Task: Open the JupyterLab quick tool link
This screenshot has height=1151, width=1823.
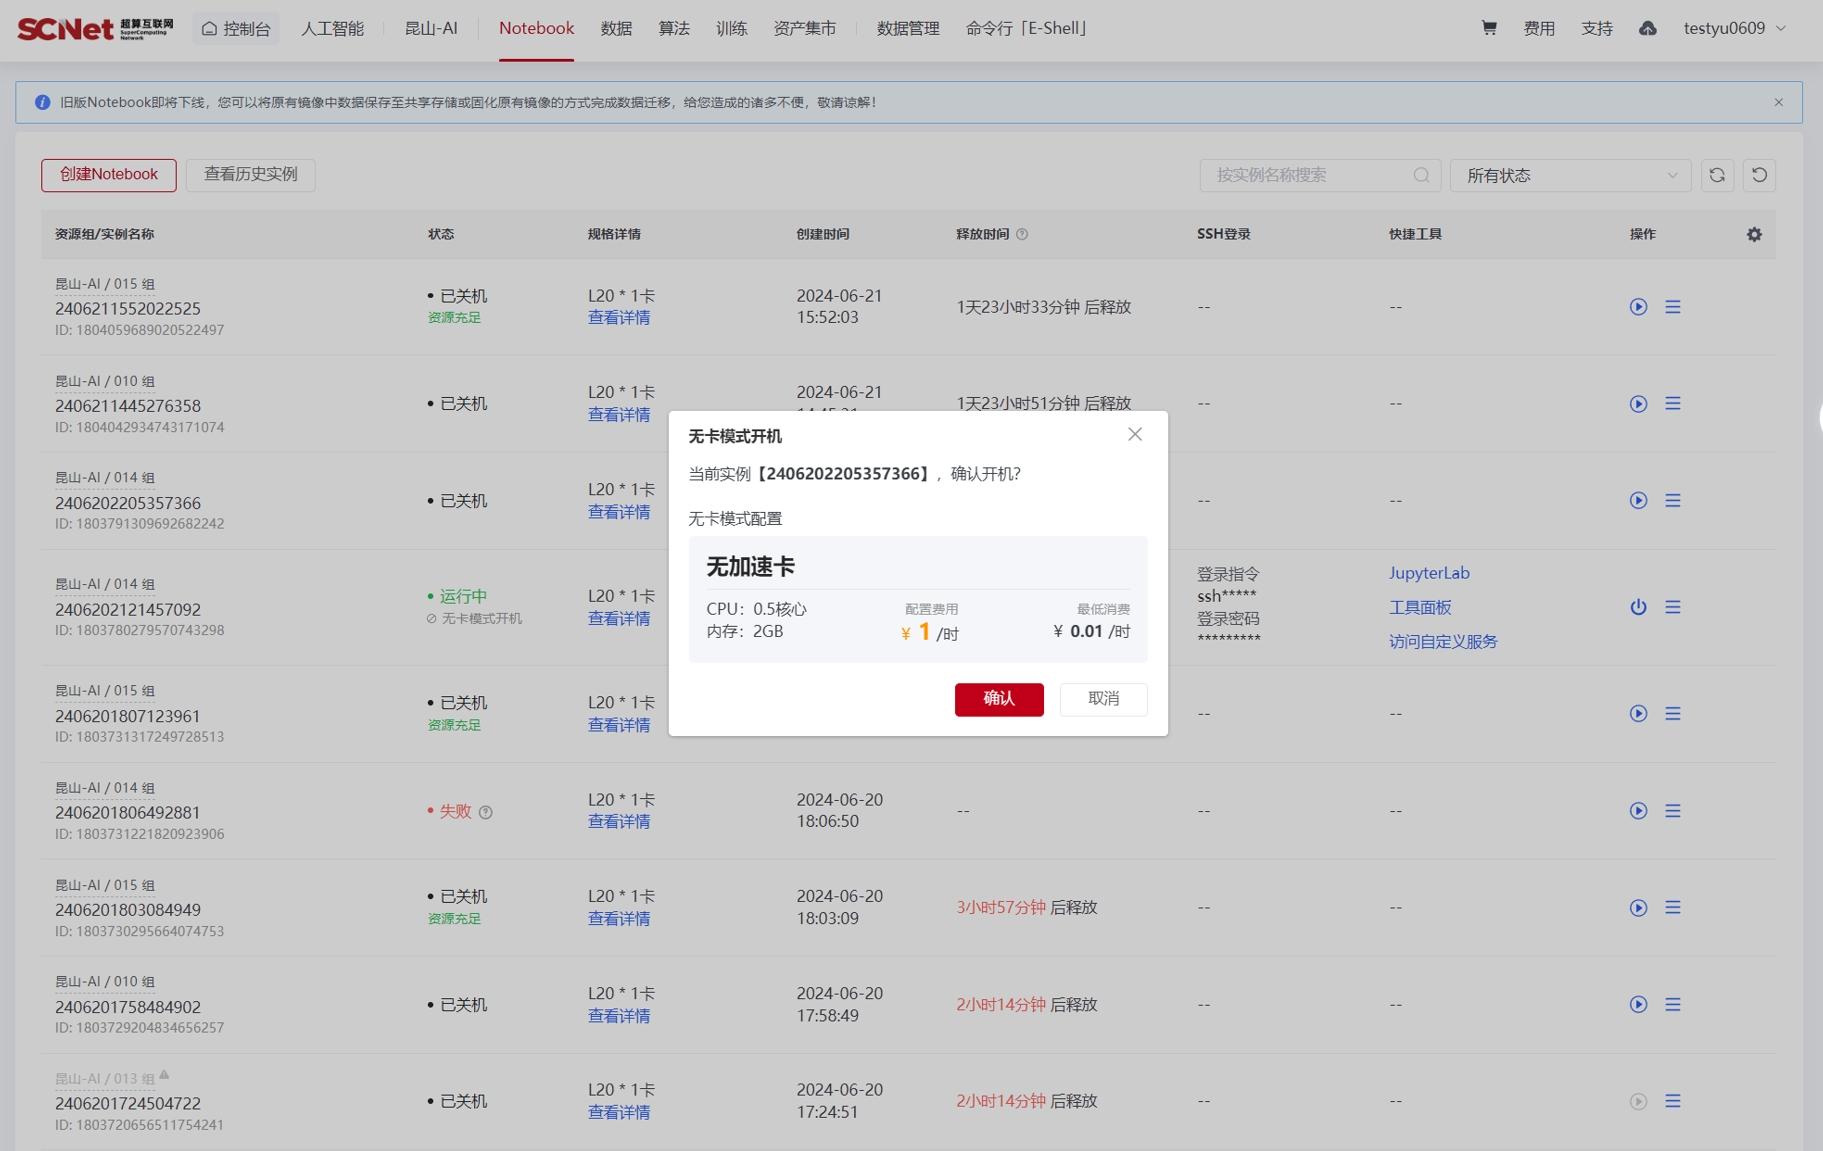Action: [1428, 573]
